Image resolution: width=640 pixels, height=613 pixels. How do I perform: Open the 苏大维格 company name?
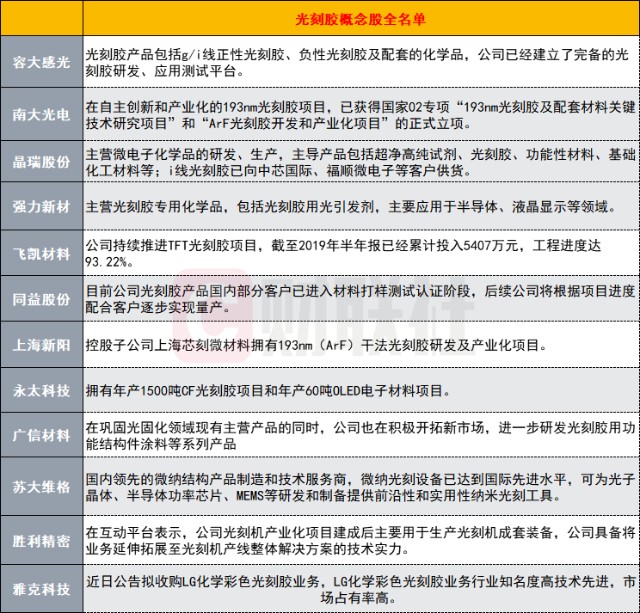tap(41, 489)
